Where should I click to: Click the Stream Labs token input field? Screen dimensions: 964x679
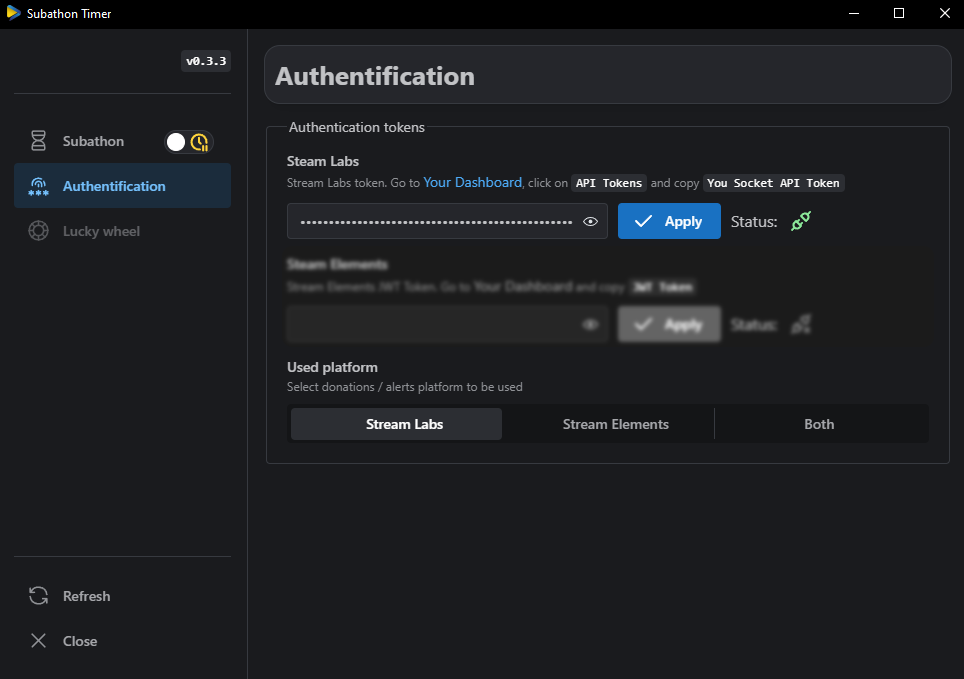coord(435,222)
